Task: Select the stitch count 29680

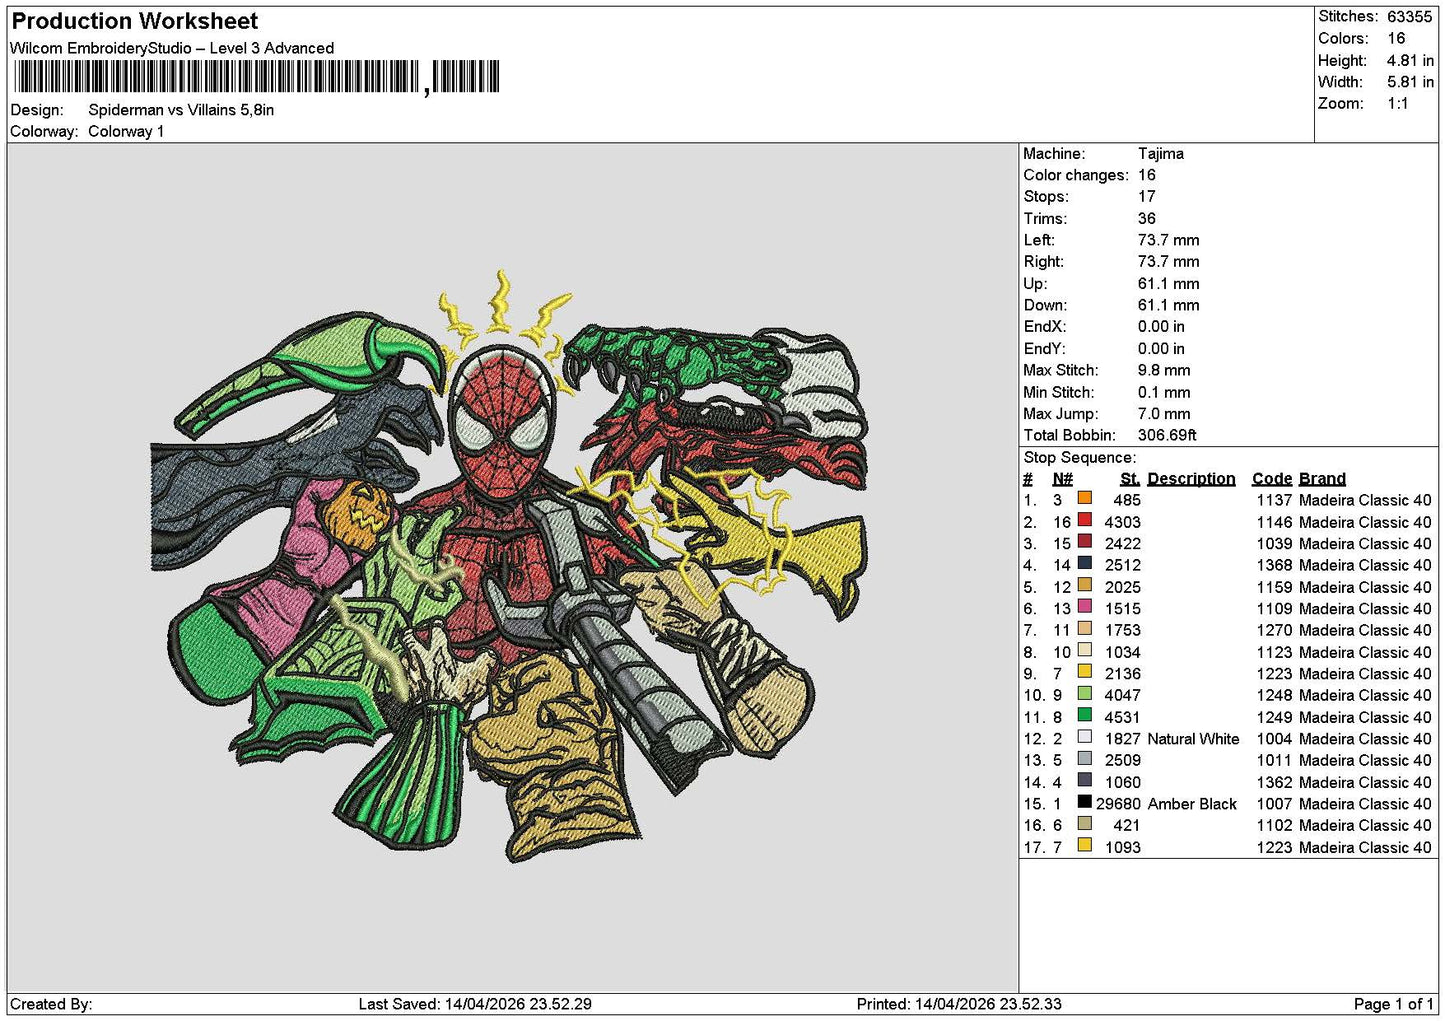Action: 1118,804
